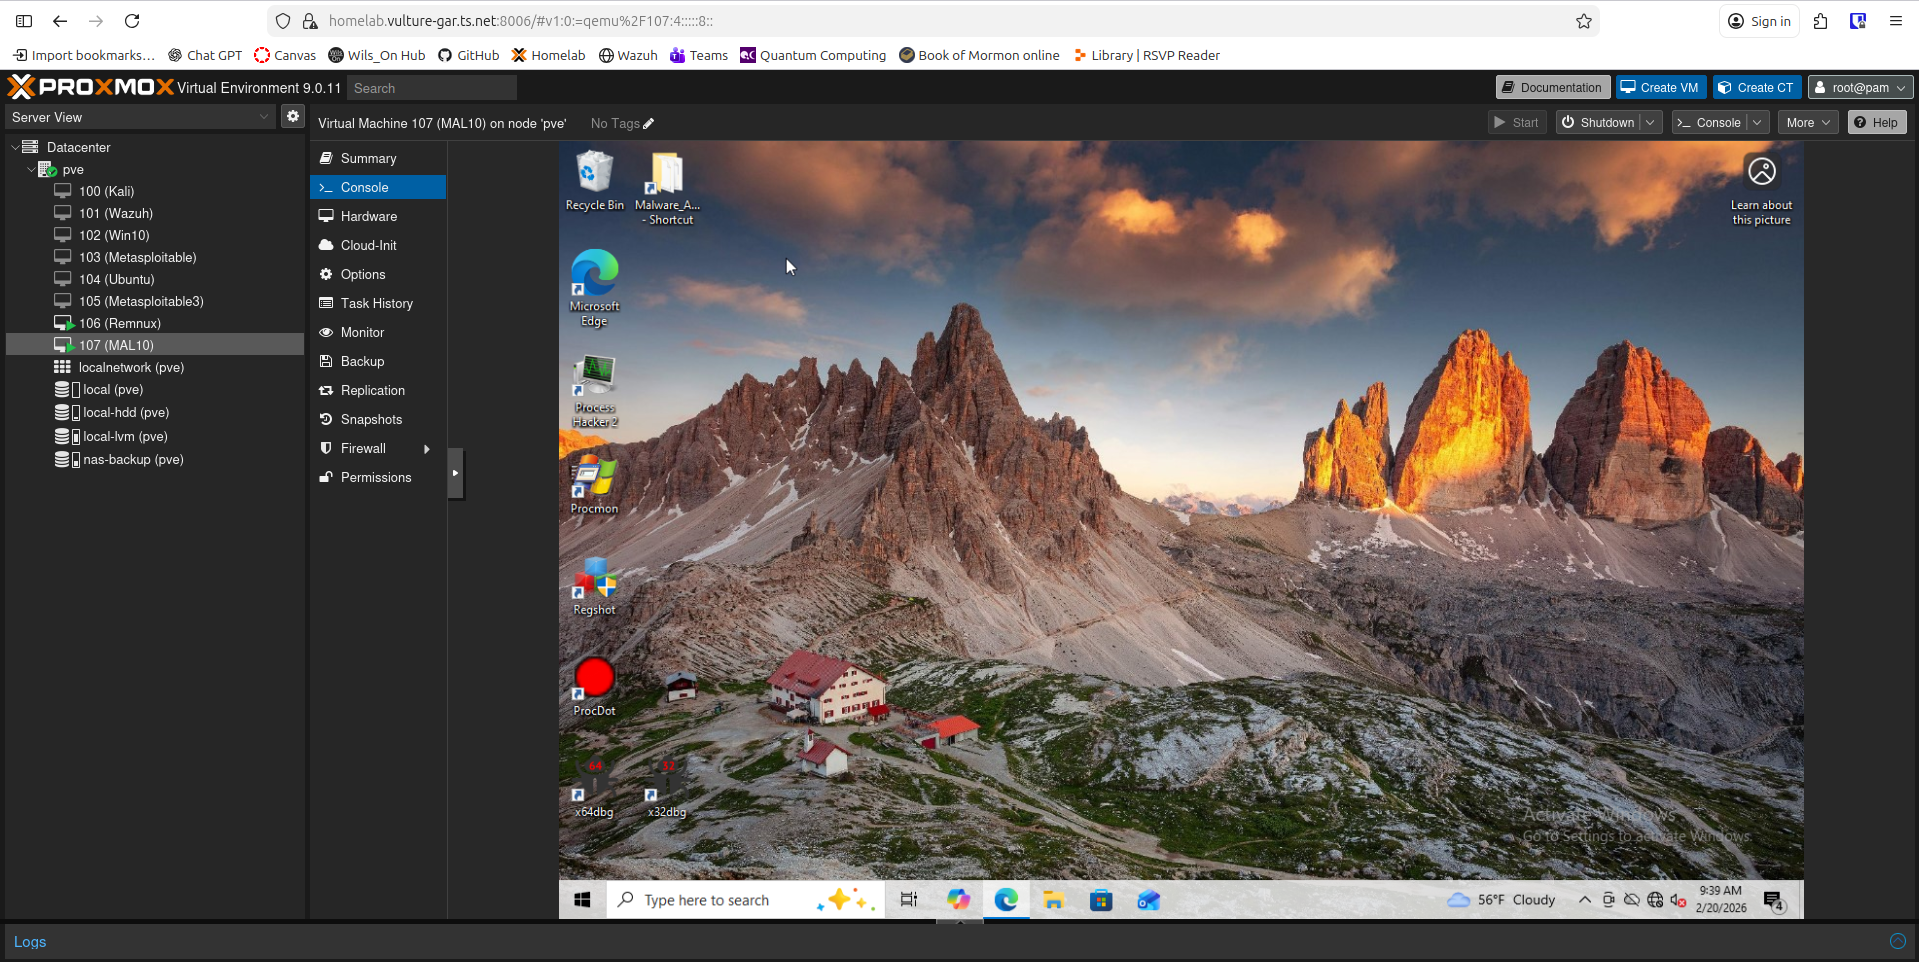
Task: Collapse the pve node in the tree
Action: tap(31, 170)
